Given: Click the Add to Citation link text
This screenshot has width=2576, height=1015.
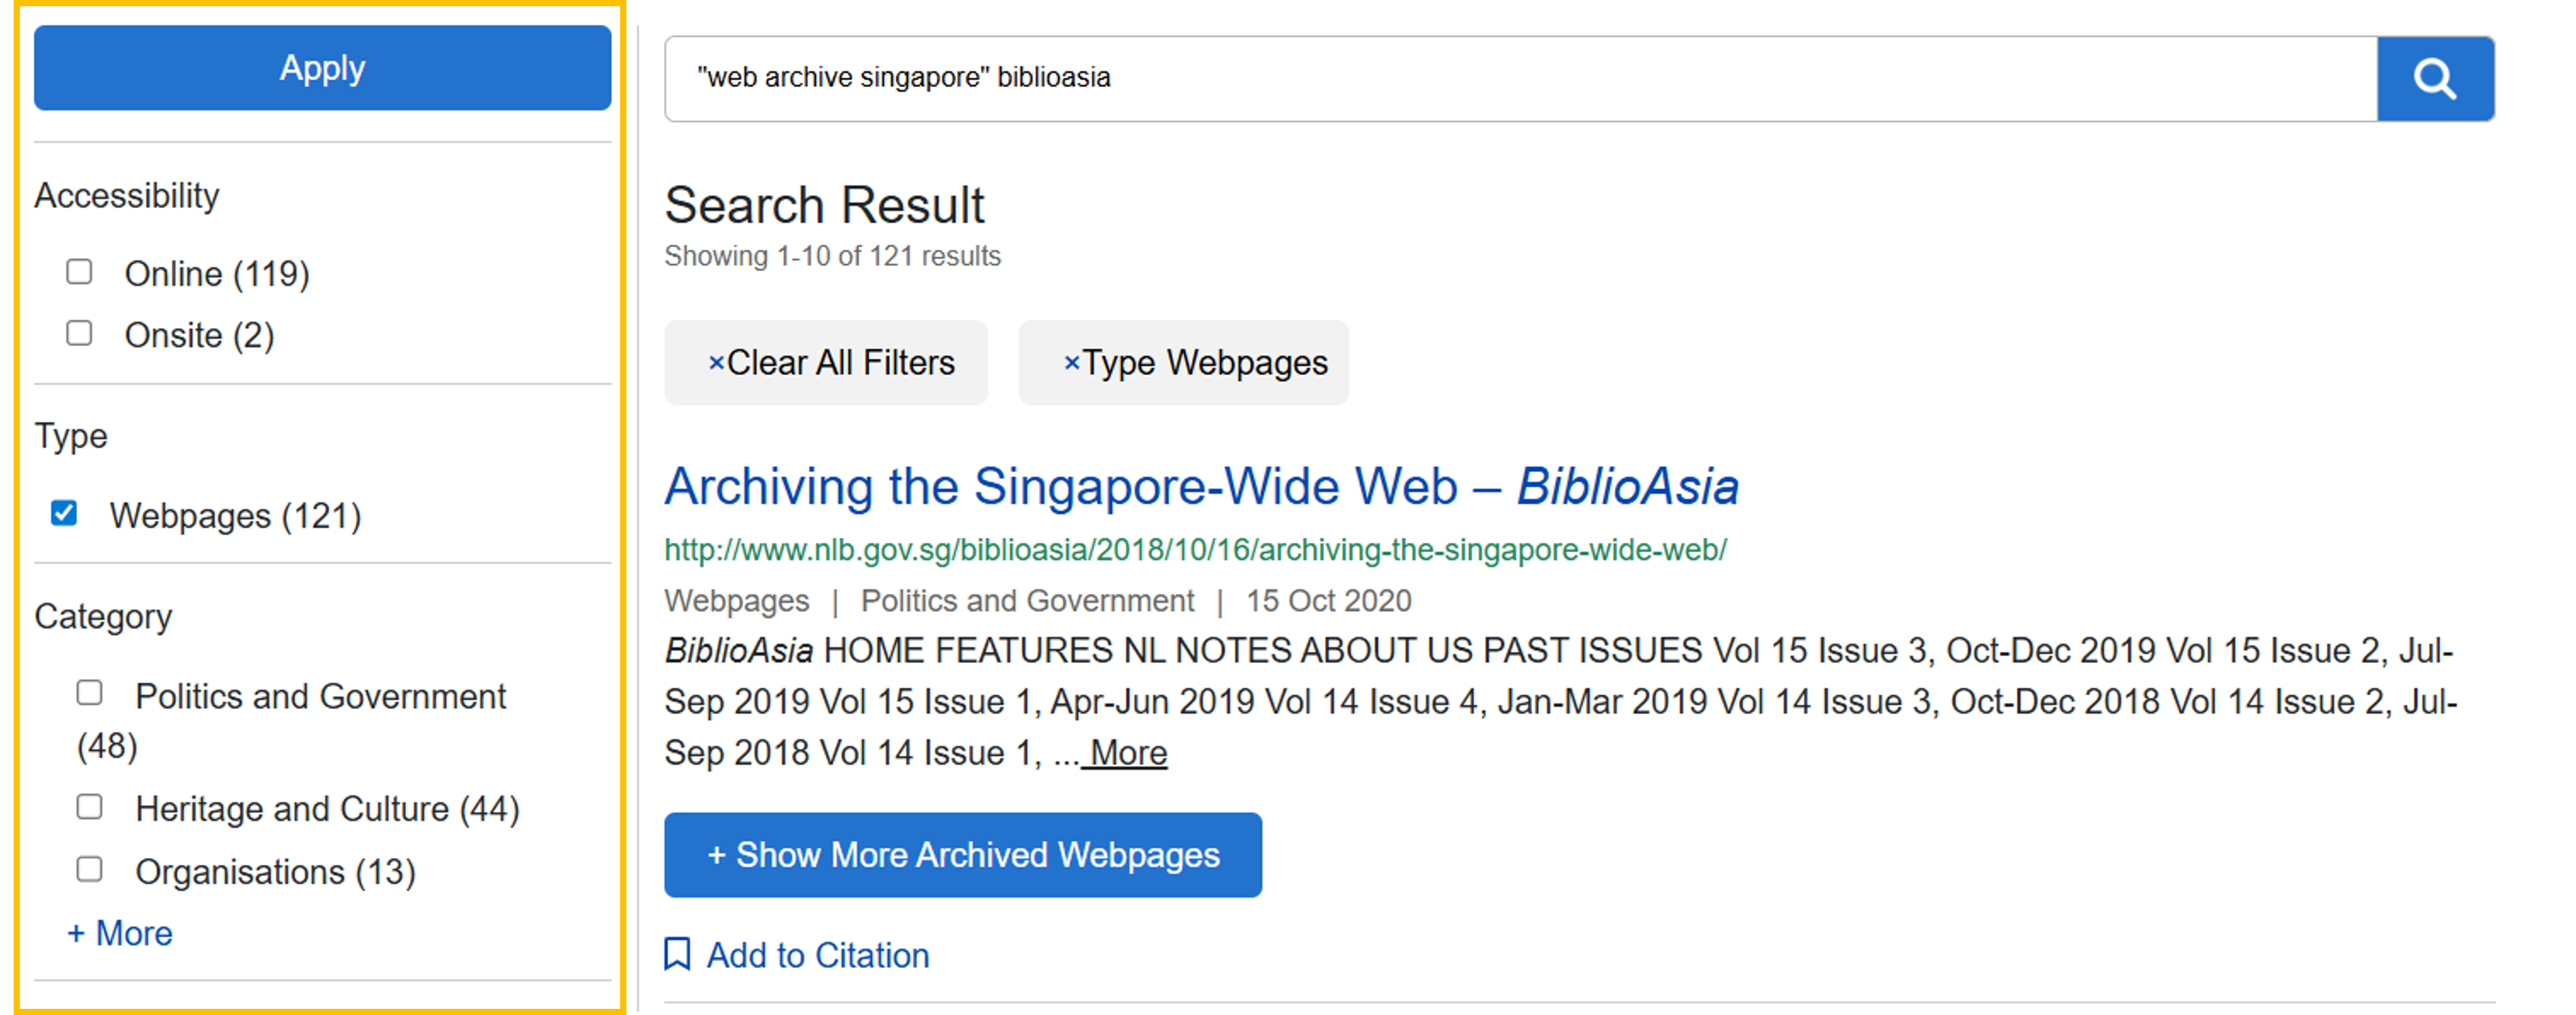Looking at the screenshot, I should click(x=817, y=955).
